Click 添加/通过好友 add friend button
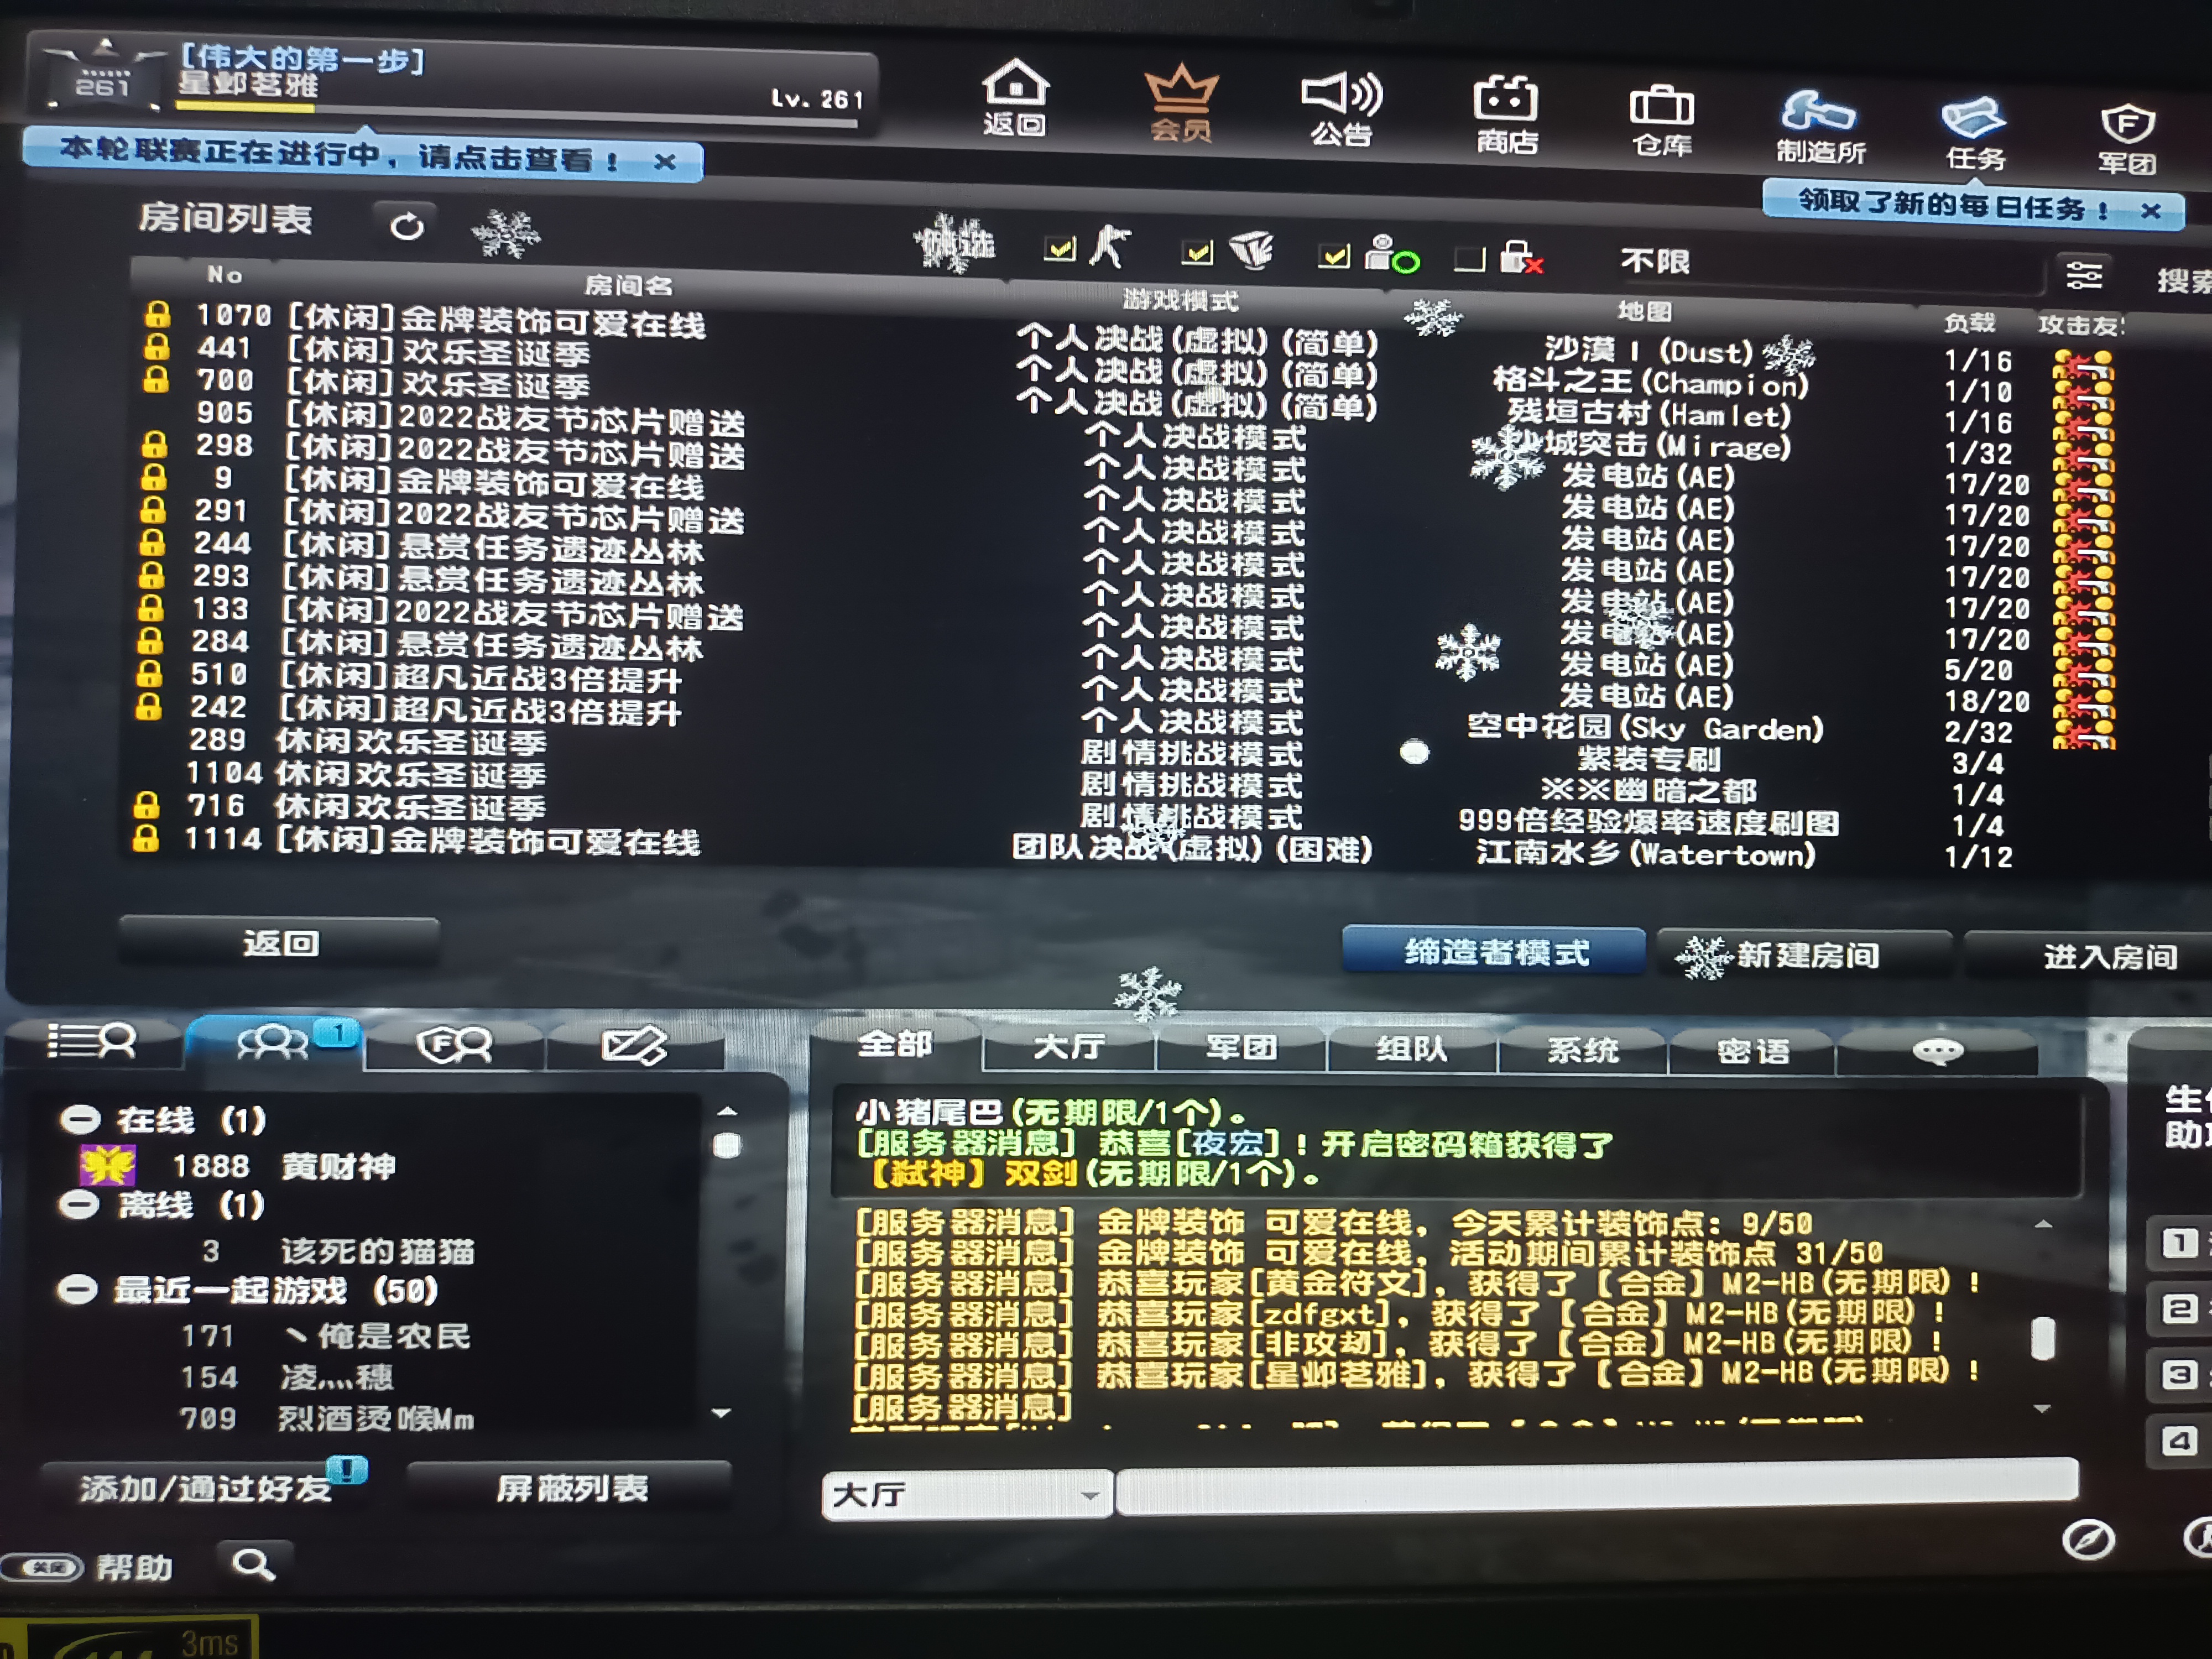 [x=206, y=1488]
